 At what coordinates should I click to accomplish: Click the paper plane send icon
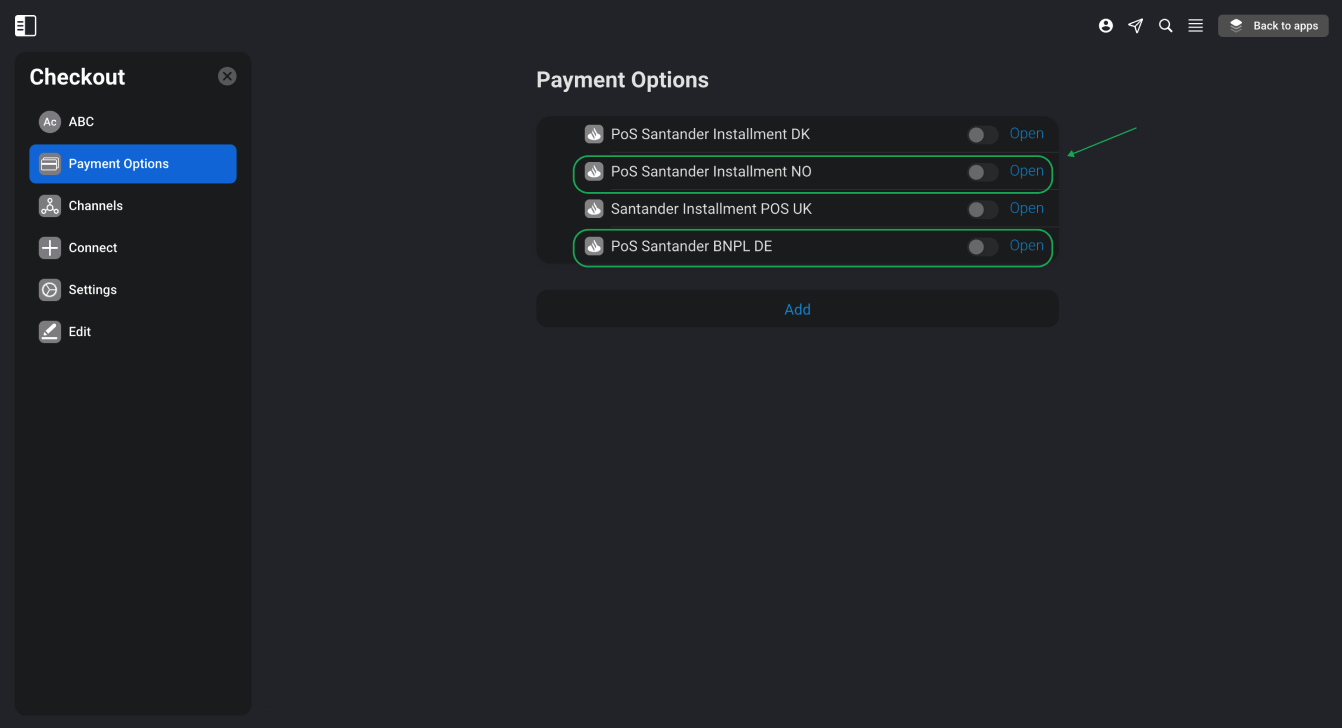pos(1136,26)
